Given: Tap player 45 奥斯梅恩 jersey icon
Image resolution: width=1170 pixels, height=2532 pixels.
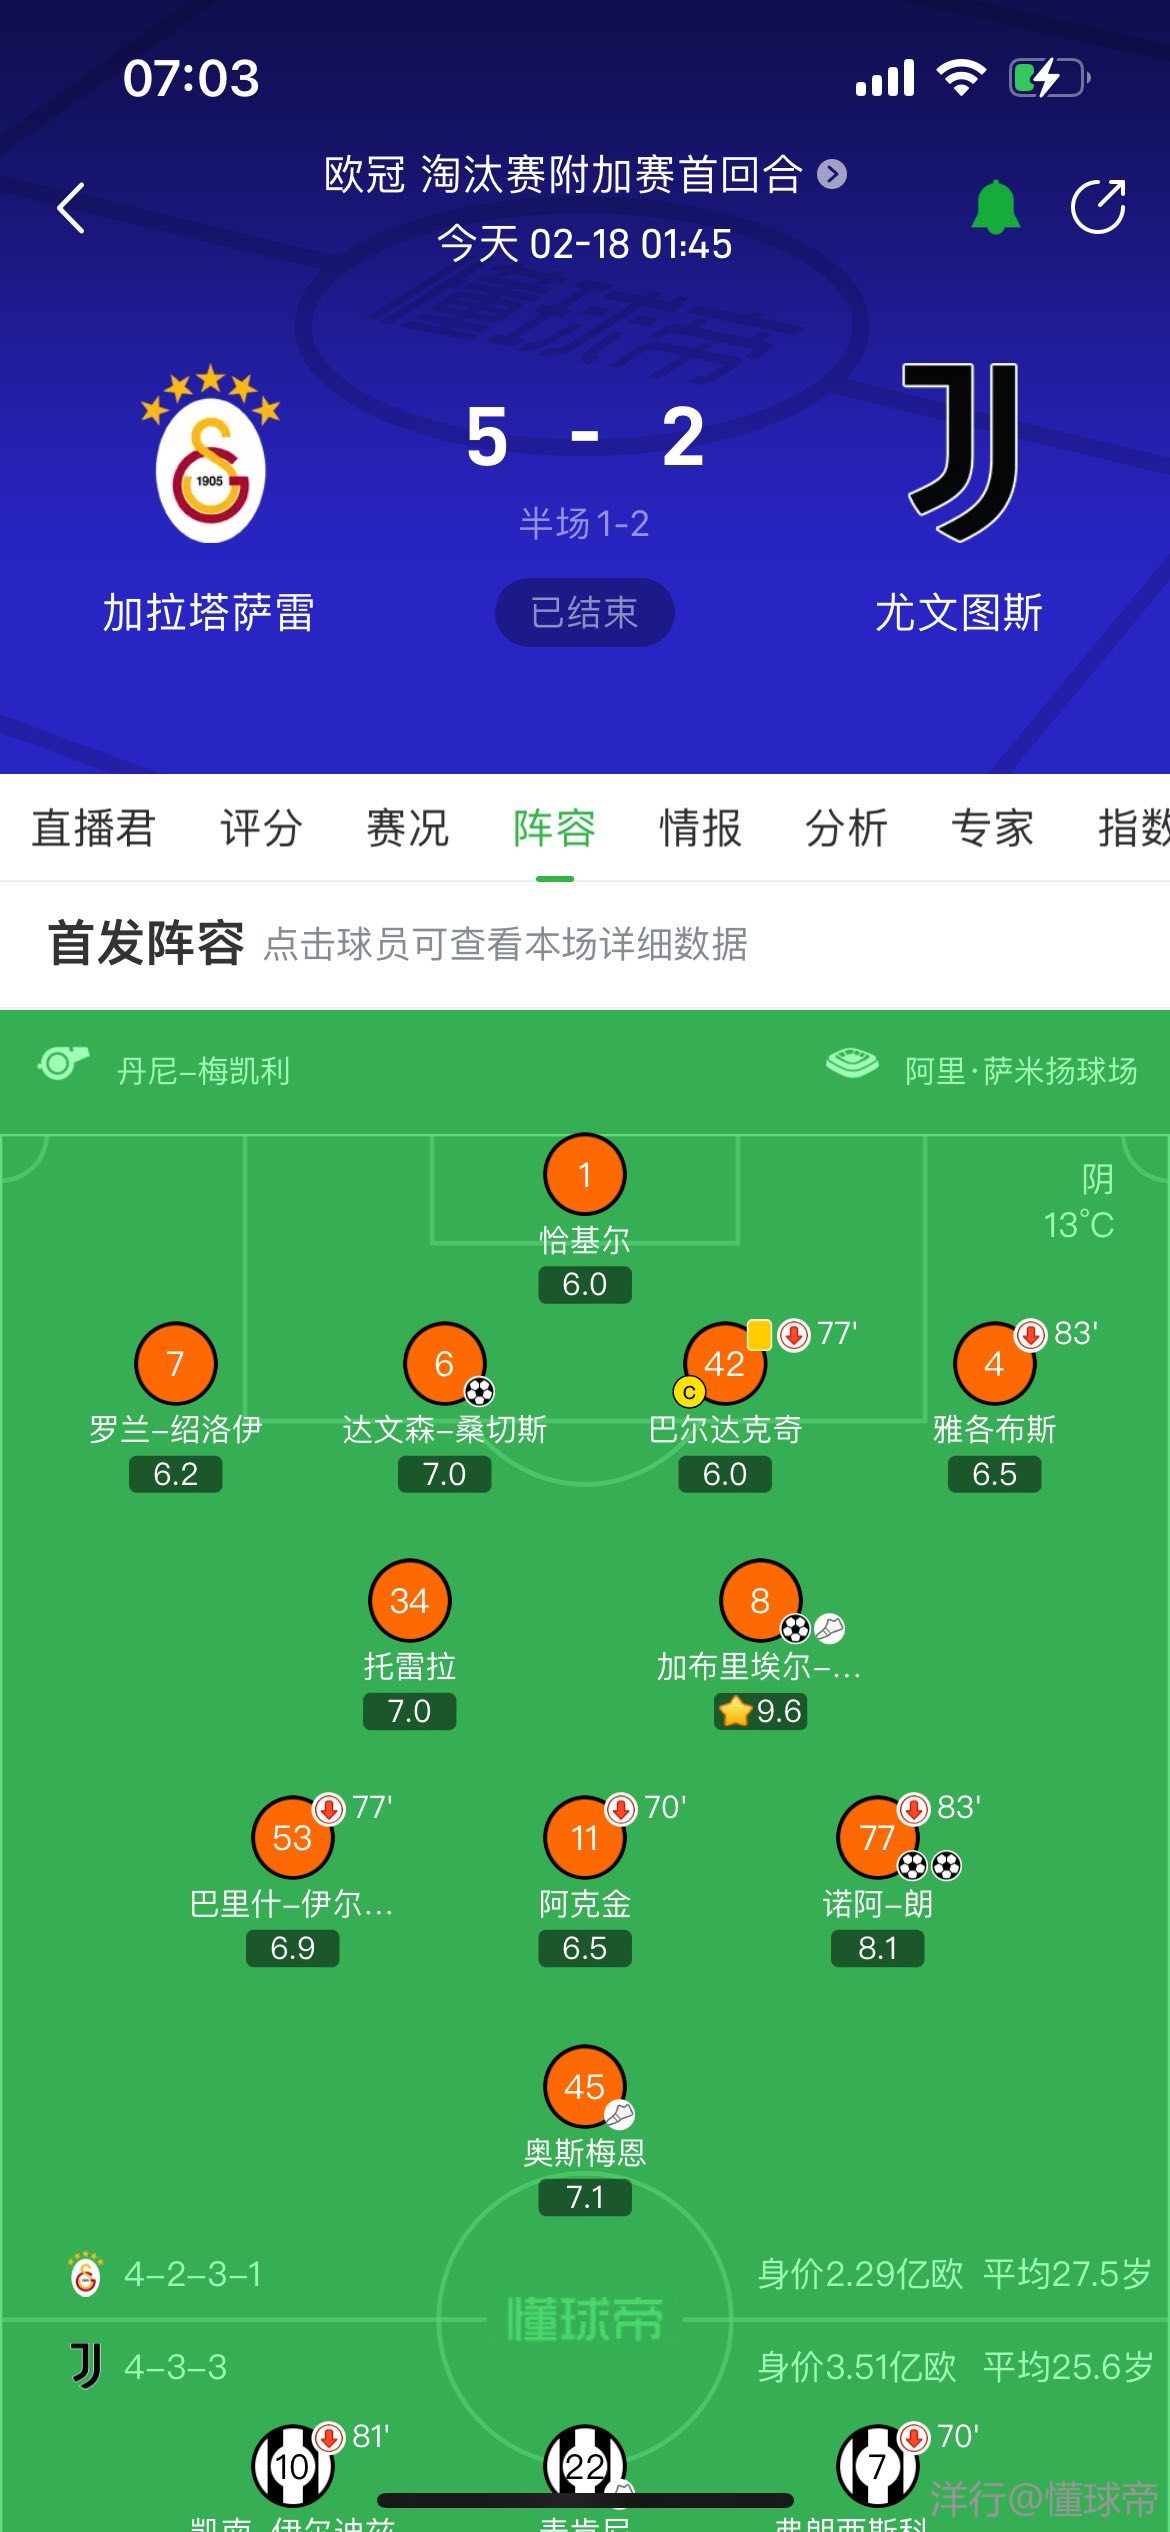Looking at the screenshot, I should pyautogui.click(x=585, y=2086).
